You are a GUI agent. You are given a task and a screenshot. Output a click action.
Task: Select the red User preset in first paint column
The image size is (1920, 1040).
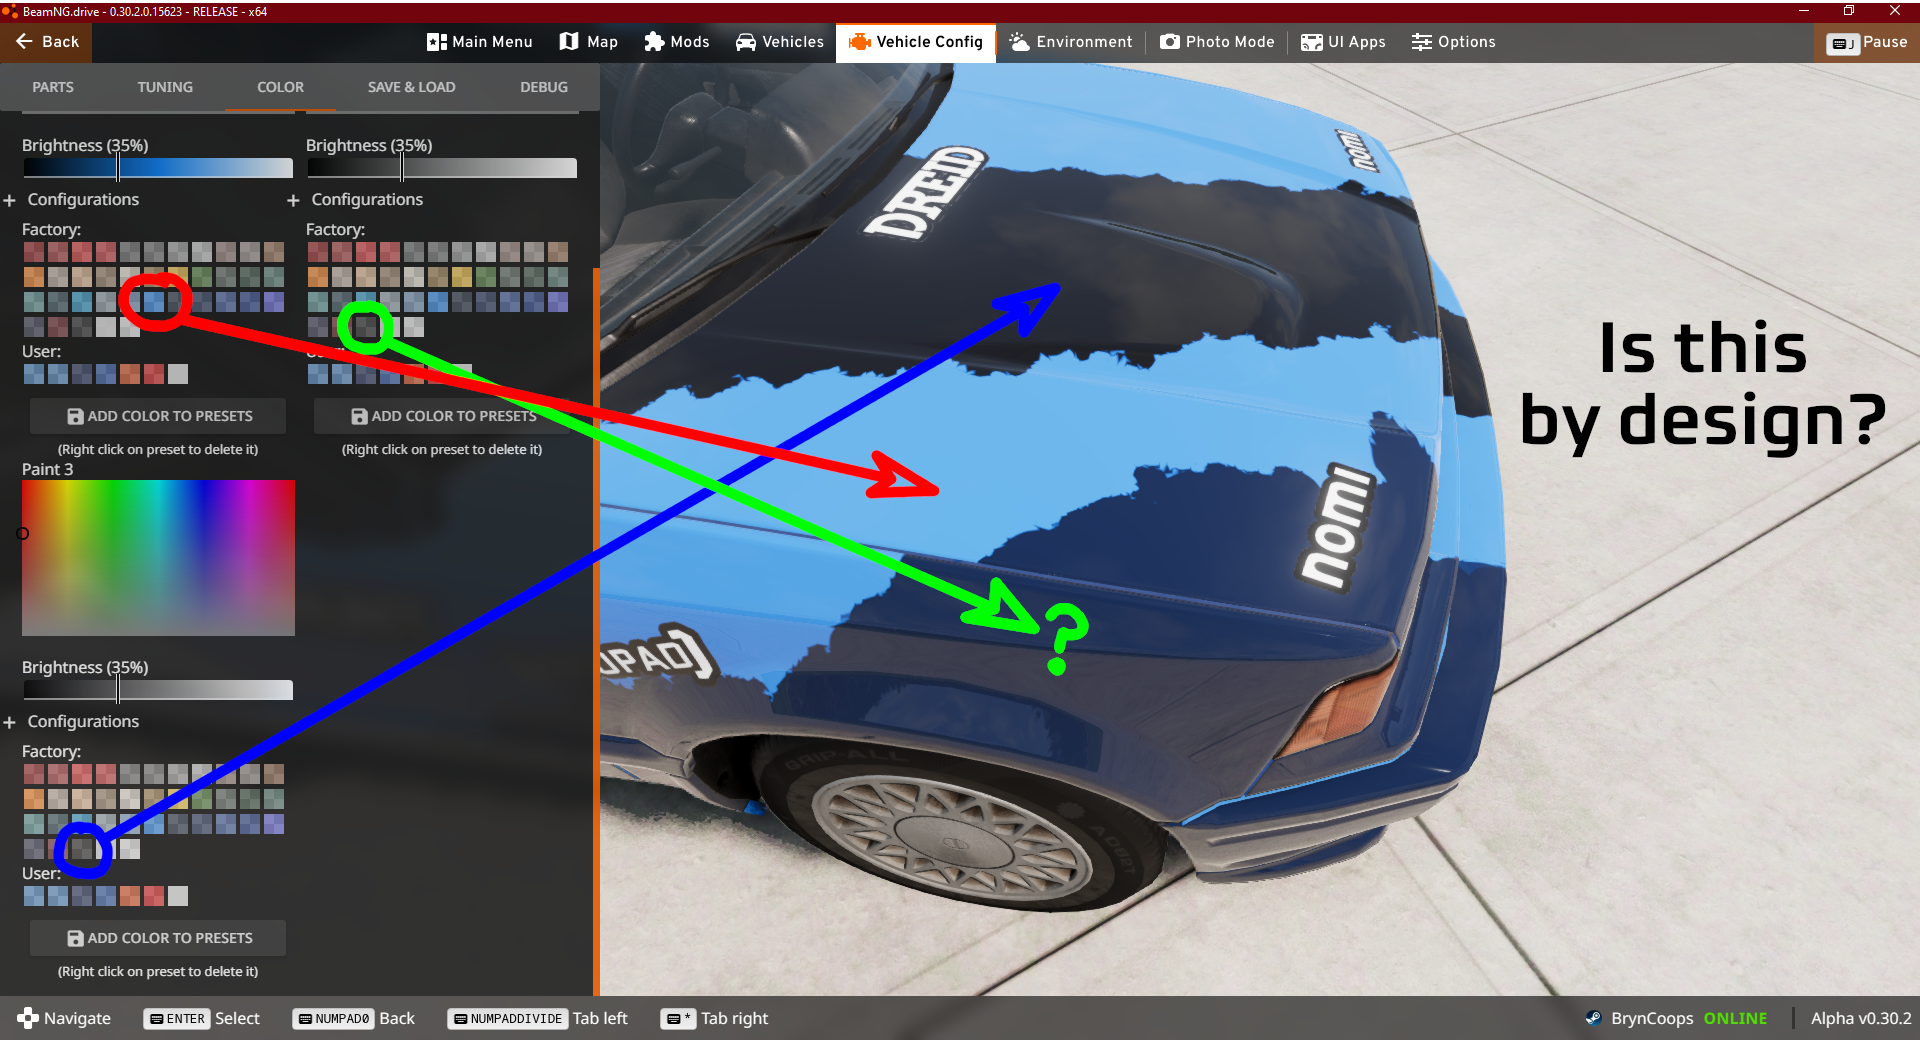pos(154,374)
